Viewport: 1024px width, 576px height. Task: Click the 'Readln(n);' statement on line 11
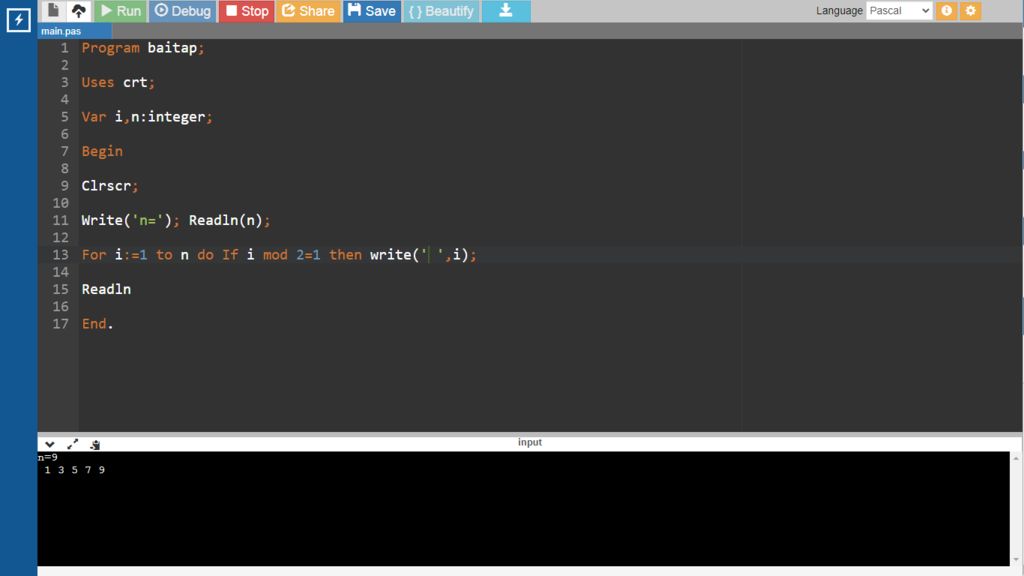229,220
